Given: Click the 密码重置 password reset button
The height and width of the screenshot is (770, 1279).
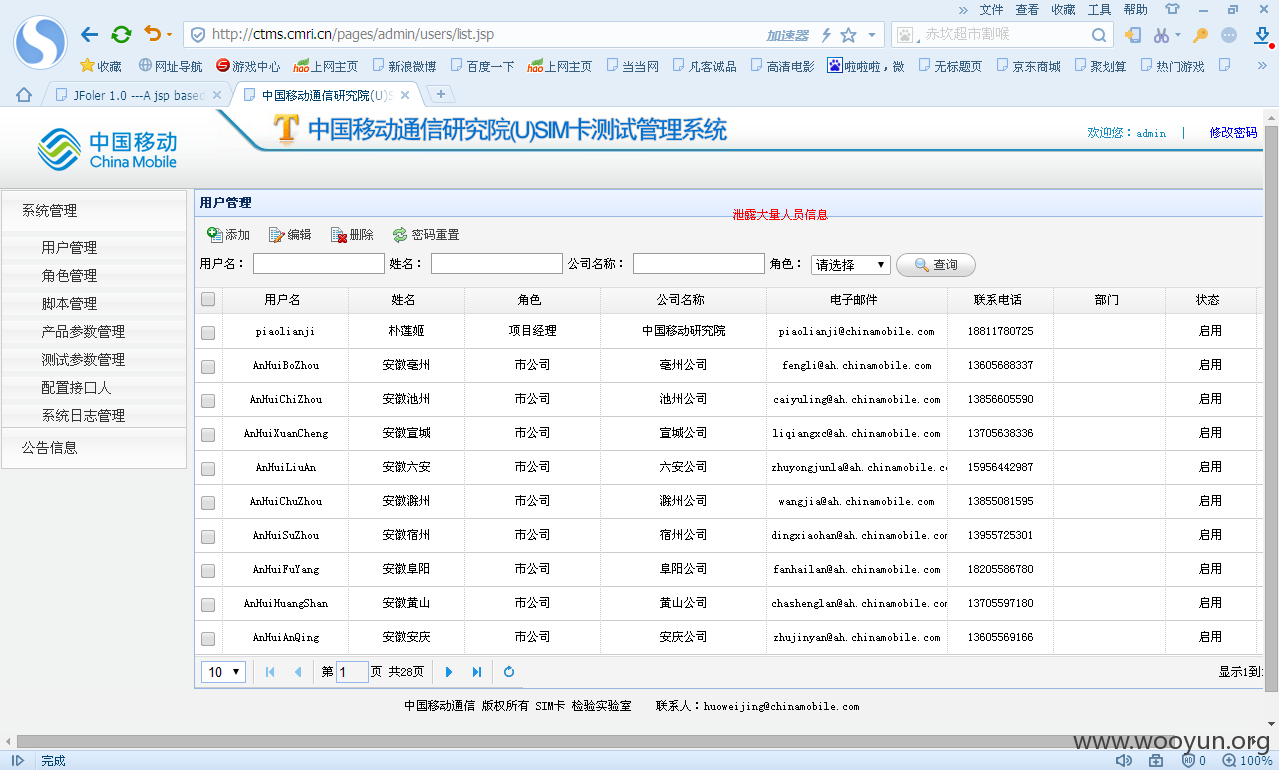Looking at the screenshot, I should point(426,235).
